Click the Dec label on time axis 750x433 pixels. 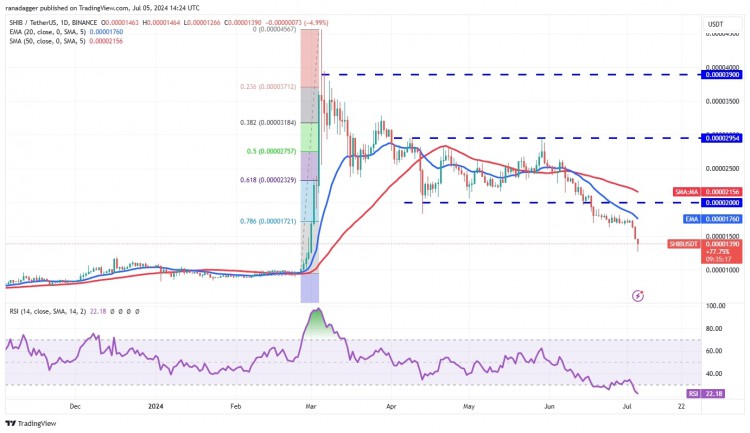pos(75,407)
